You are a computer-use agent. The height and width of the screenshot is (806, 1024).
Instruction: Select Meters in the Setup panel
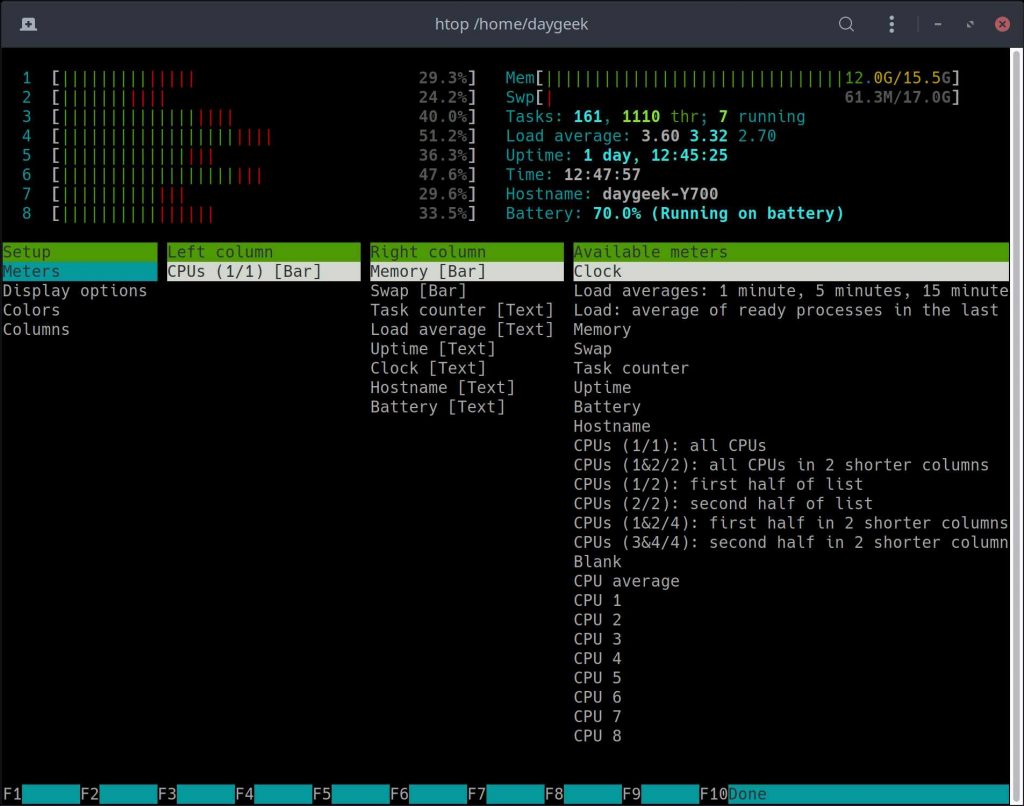(32, 272)
